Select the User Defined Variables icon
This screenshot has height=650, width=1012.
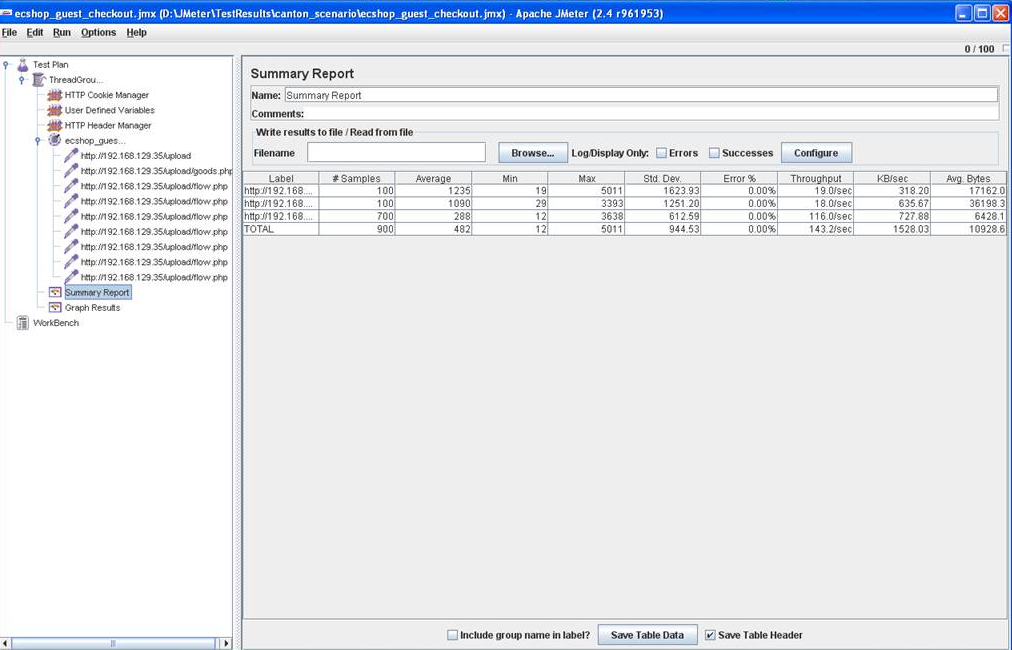coord(55,110)
